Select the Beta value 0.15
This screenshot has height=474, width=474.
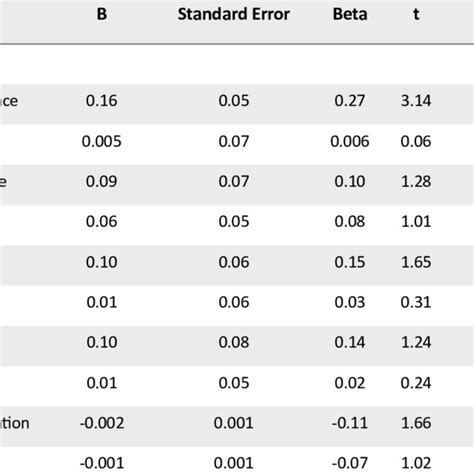click(x=350, y=262)
